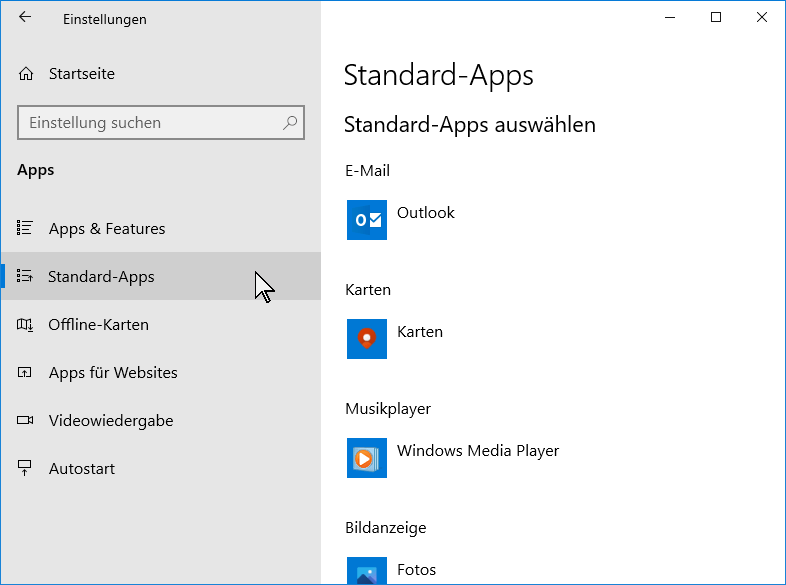Select the Standard-Apps sidebar icon
The image size is (786, 585).
25,276
